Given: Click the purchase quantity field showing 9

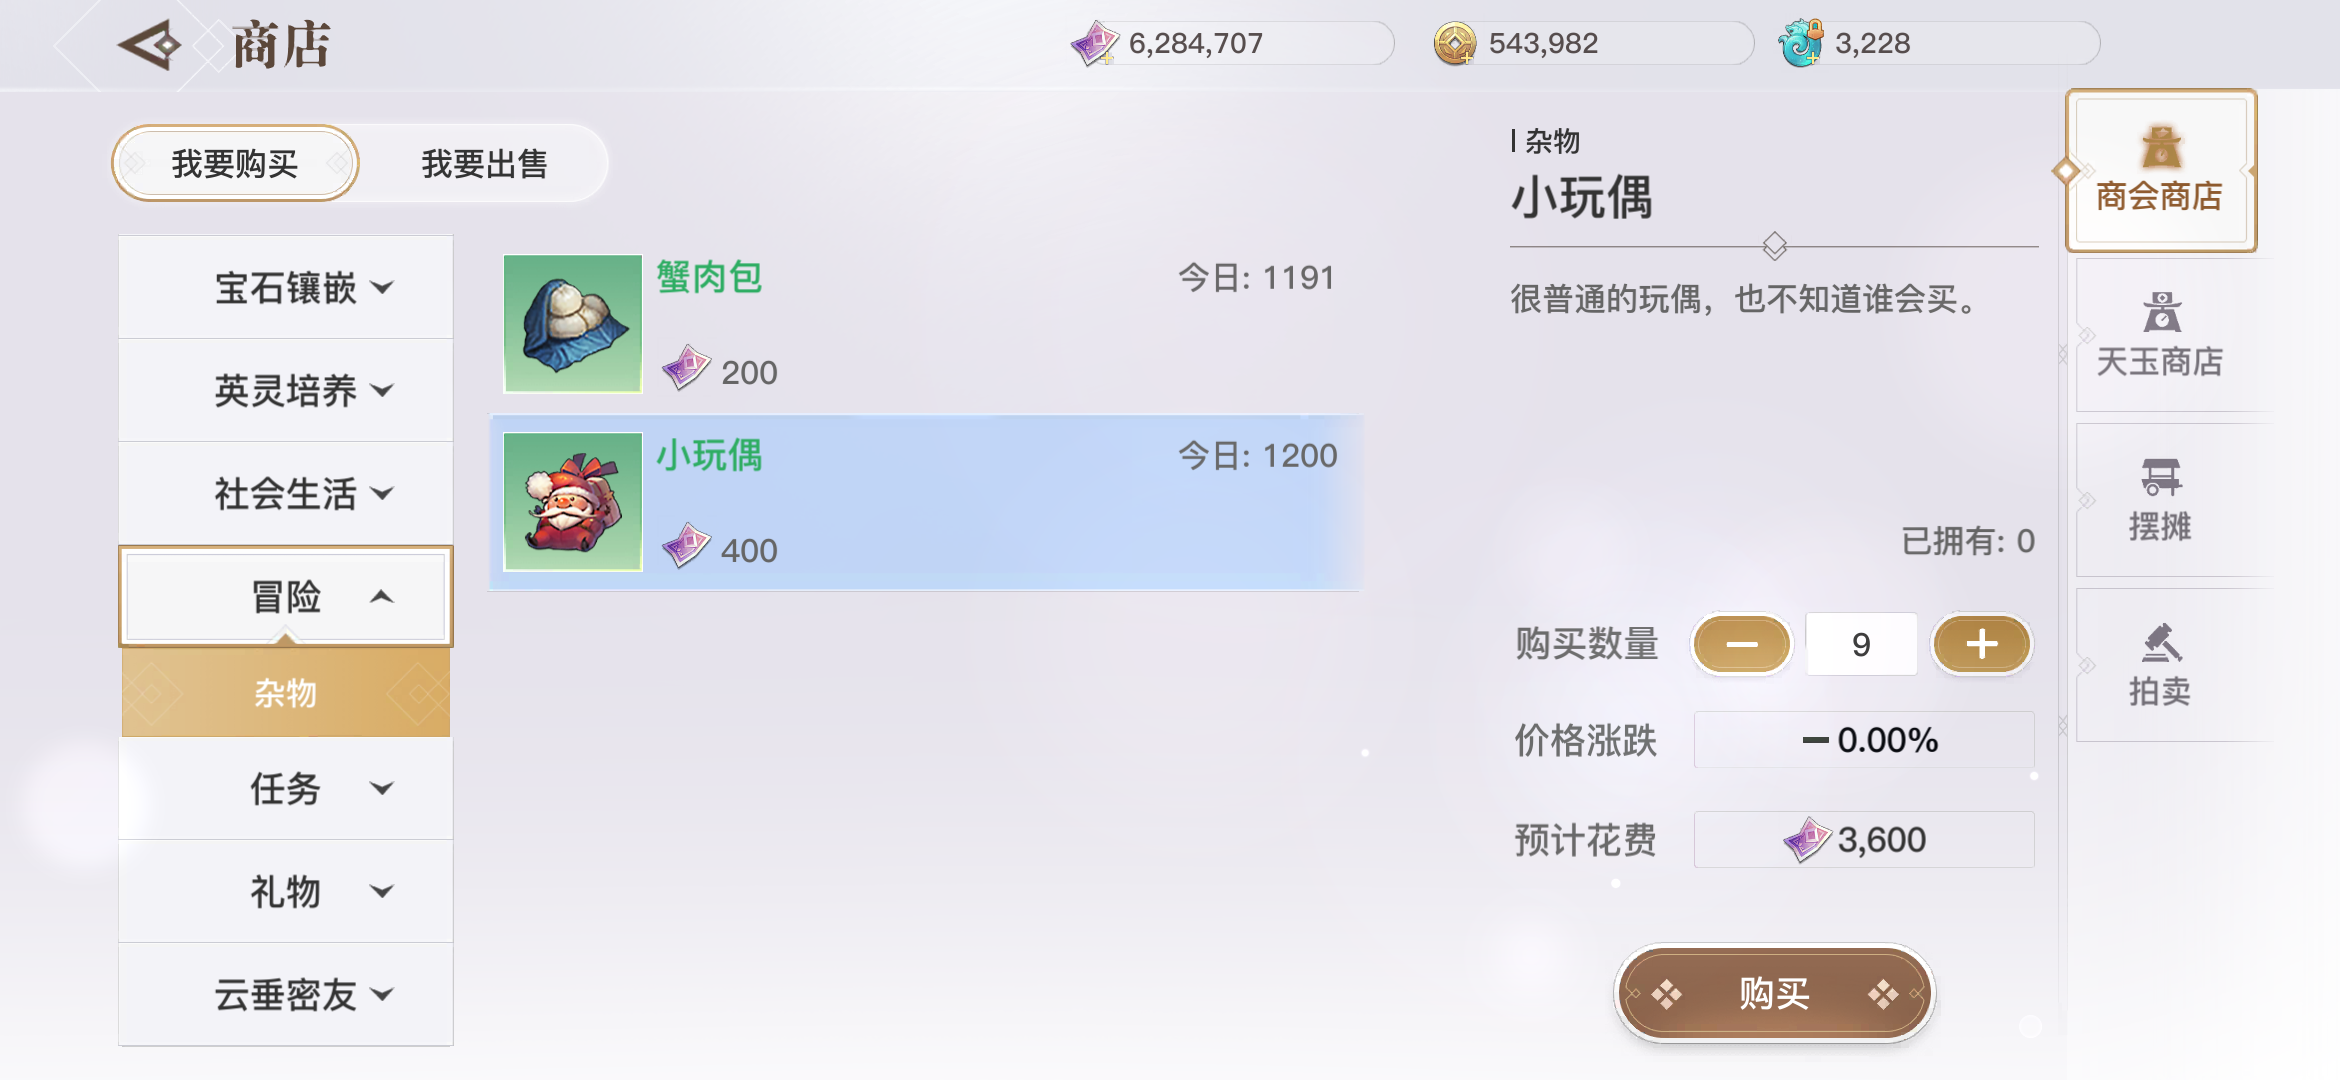Looking at the screenshot, I should pos(1861,644).
